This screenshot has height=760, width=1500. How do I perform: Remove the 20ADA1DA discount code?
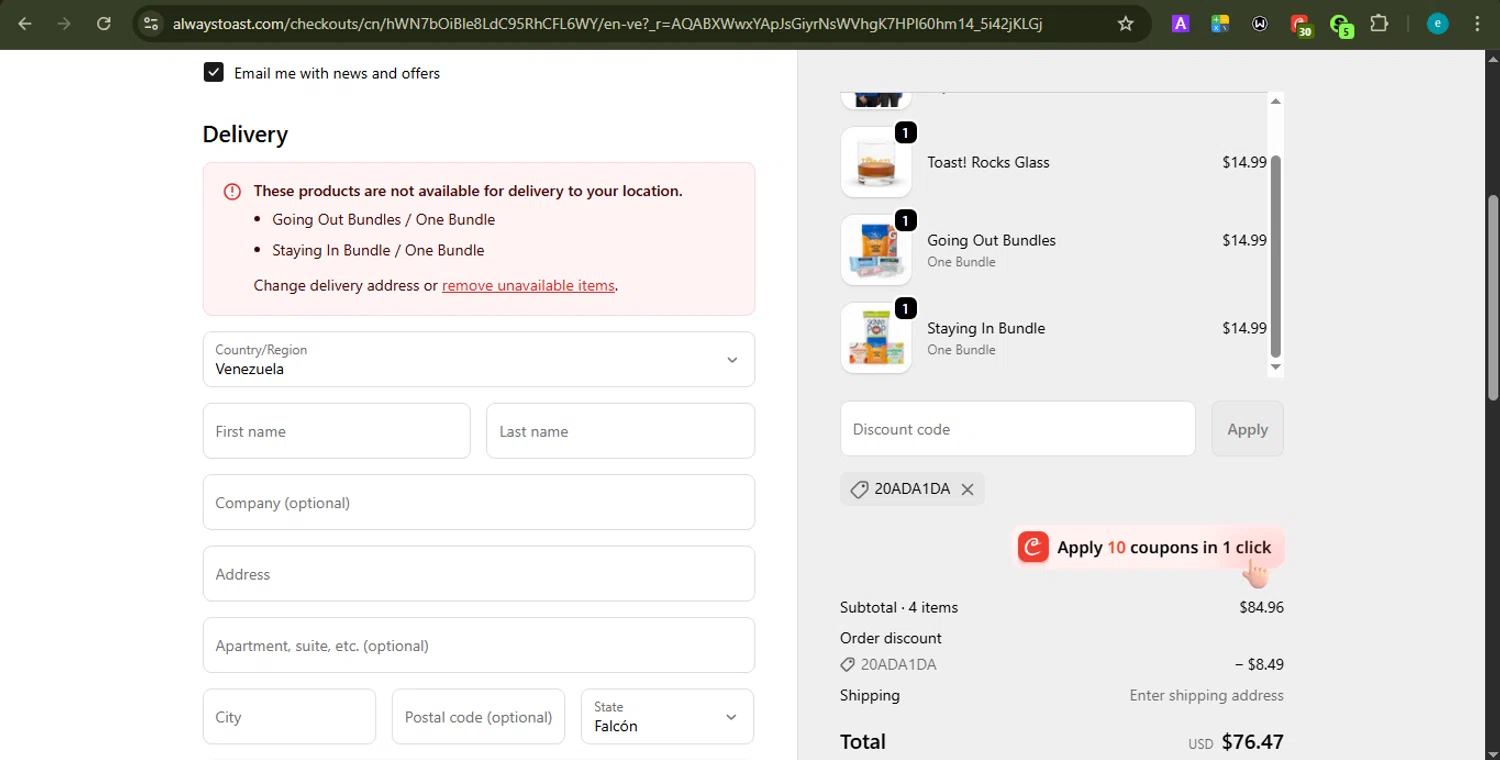coord(967,489)
